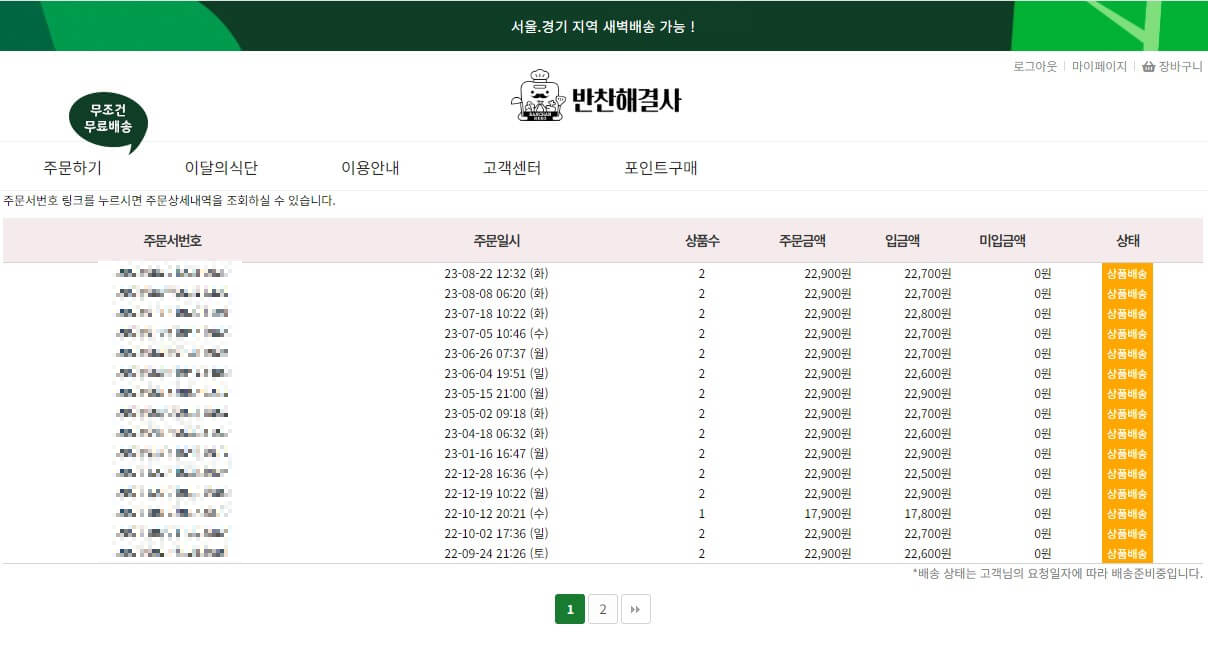Open the 마이페이지 link
This screenshot has height=649, width=1208.
tap(1097, 67)
